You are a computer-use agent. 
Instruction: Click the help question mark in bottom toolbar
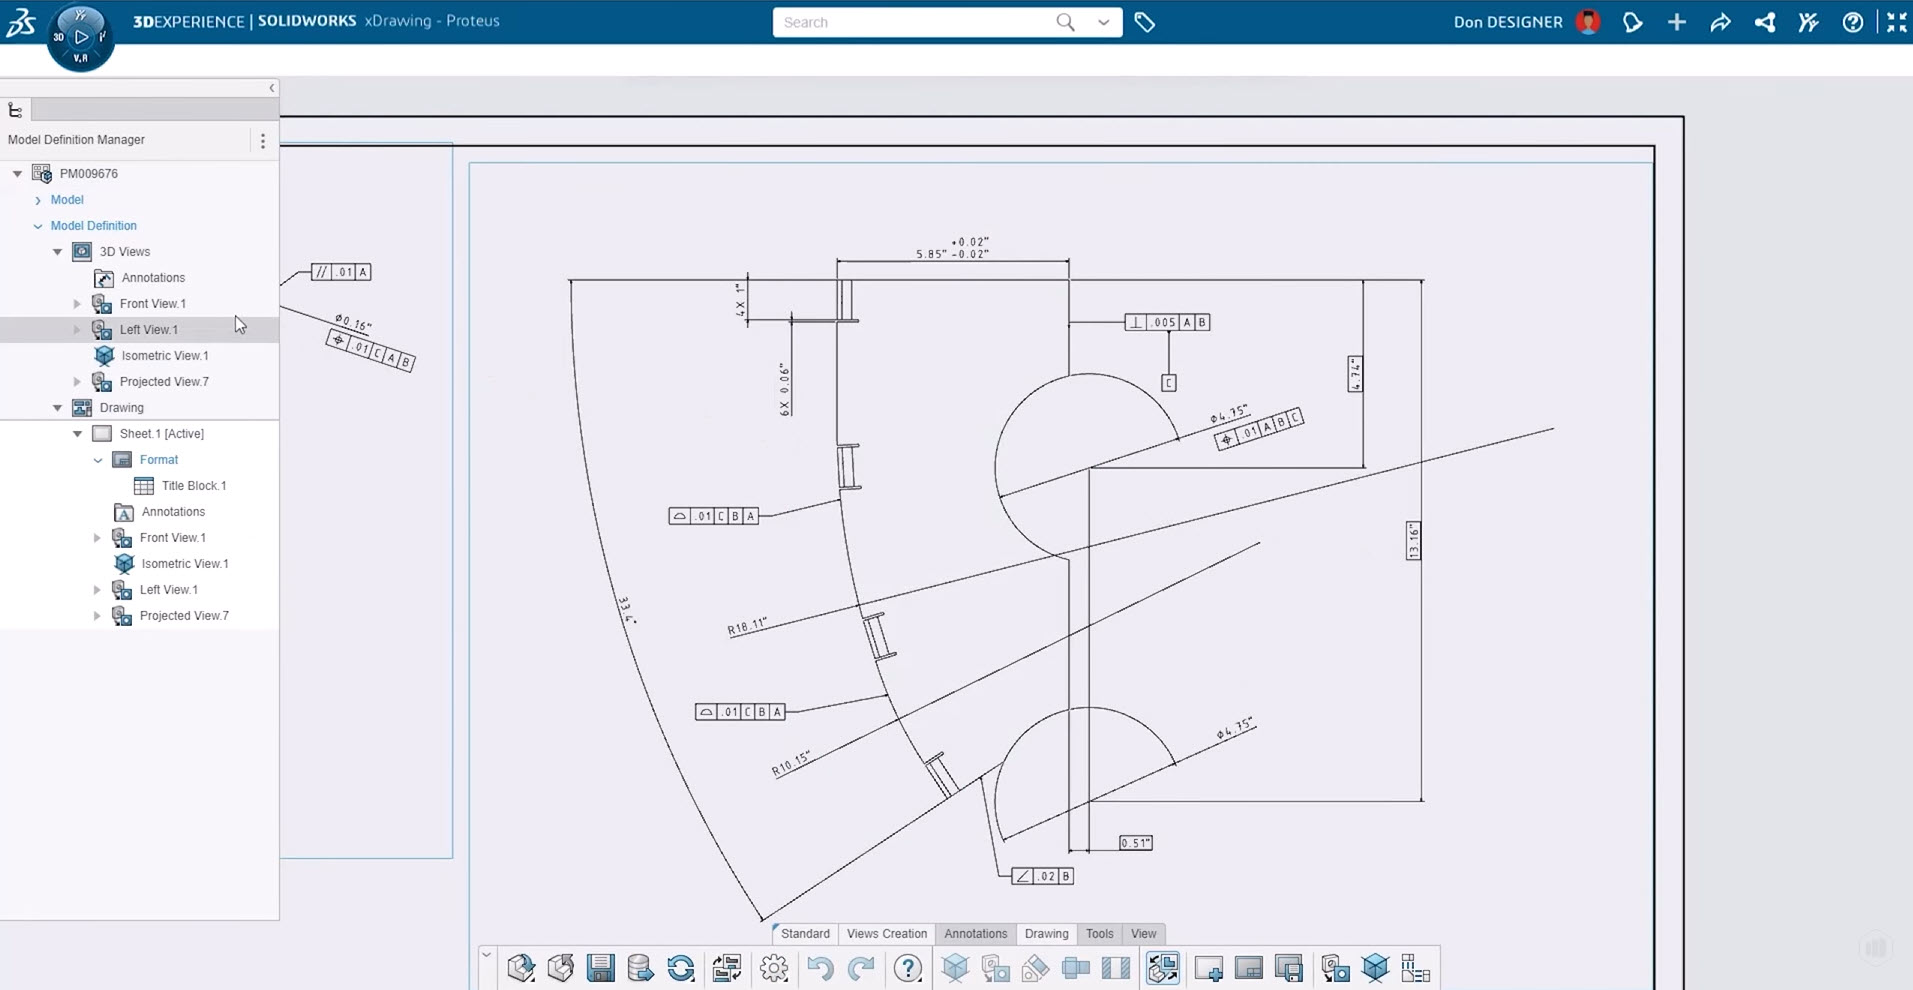pos(907,968)
